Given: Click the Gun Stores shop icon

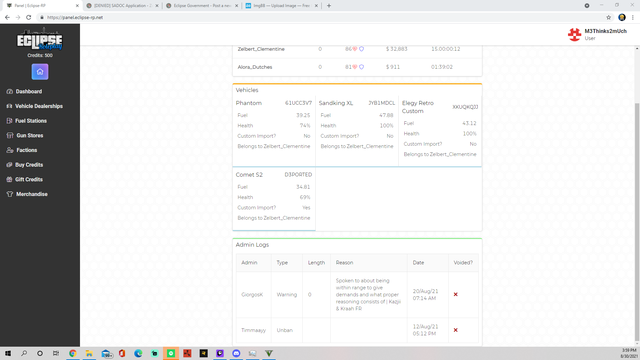Looking at the screenshot, I should click(x=10, y=136).
